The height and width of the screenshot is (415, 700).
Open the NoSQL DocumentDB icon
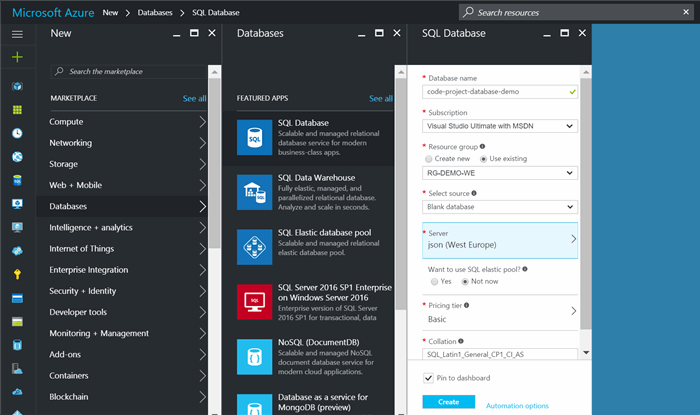click(254, 357)
